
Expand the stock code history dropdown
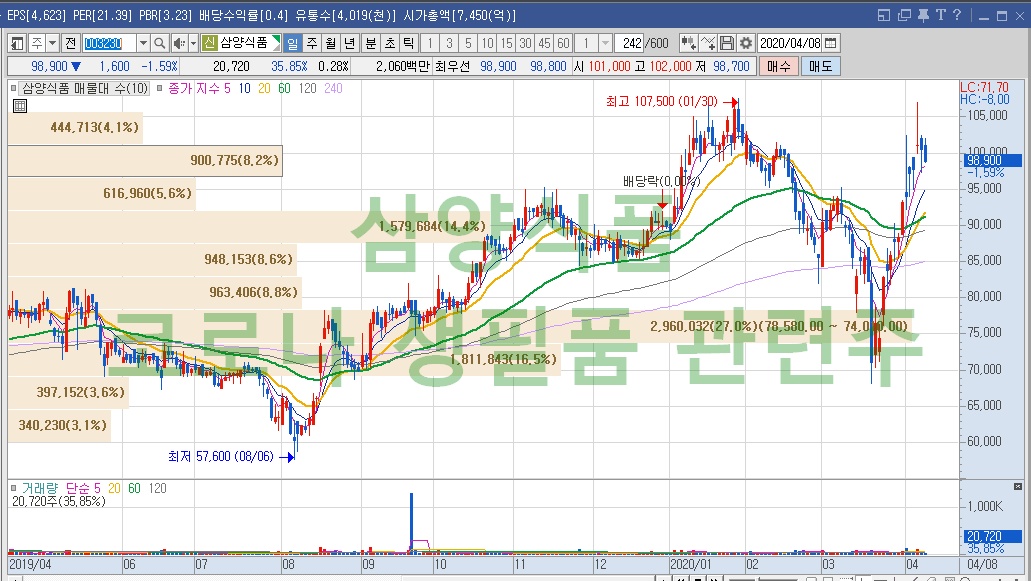(143, 43)
